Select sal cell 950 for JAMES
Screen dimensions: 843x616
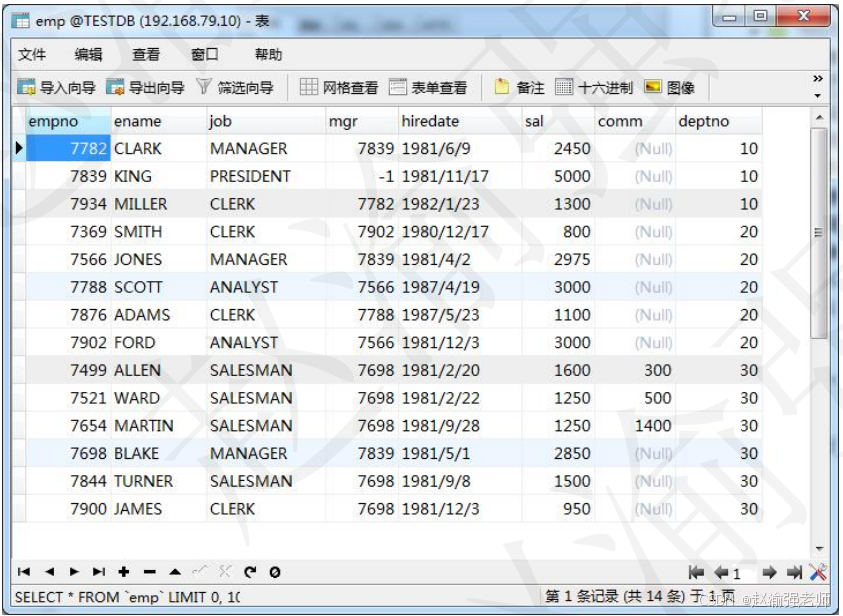pos(558,509)
